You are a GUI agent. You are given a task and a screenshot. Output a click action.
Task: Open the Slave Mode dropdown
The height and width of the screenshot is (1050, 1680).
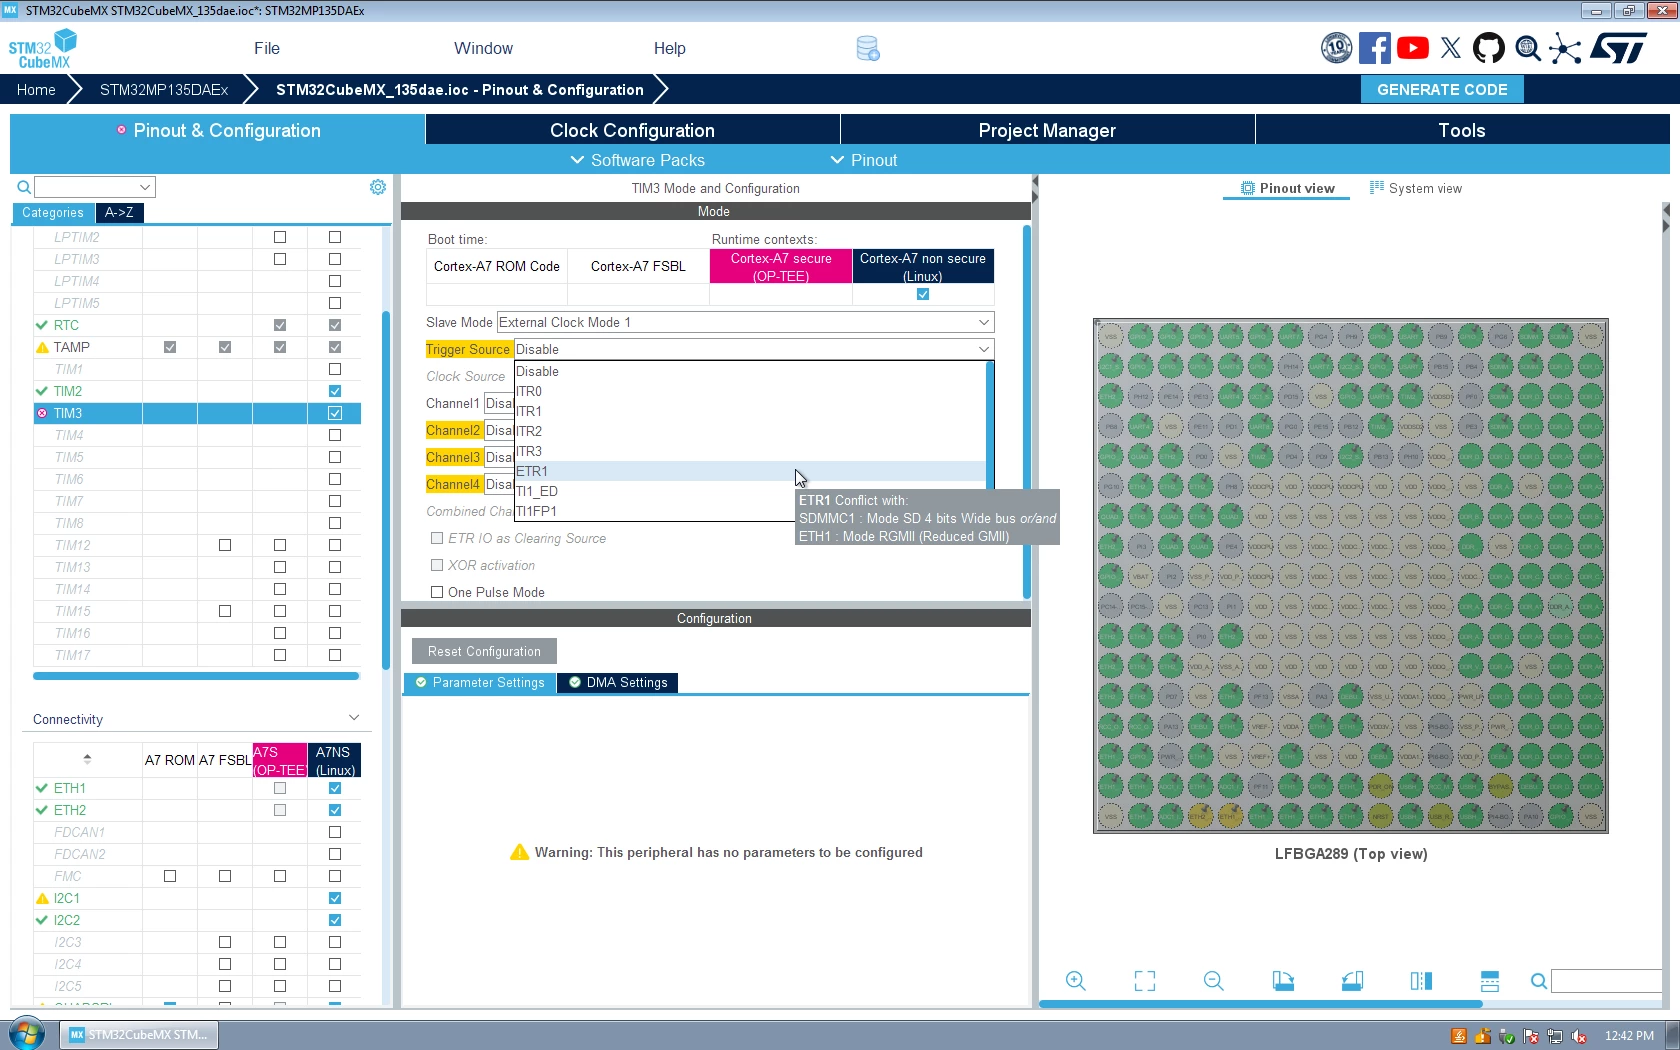(x=746, y=322)
